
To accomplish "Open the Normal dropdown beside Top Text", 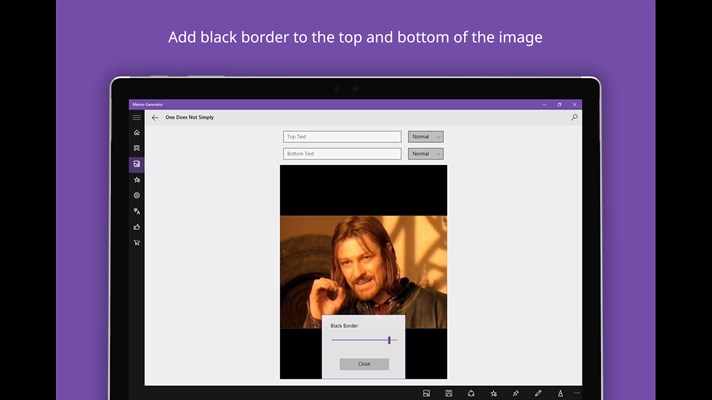I will coord(425,137).
